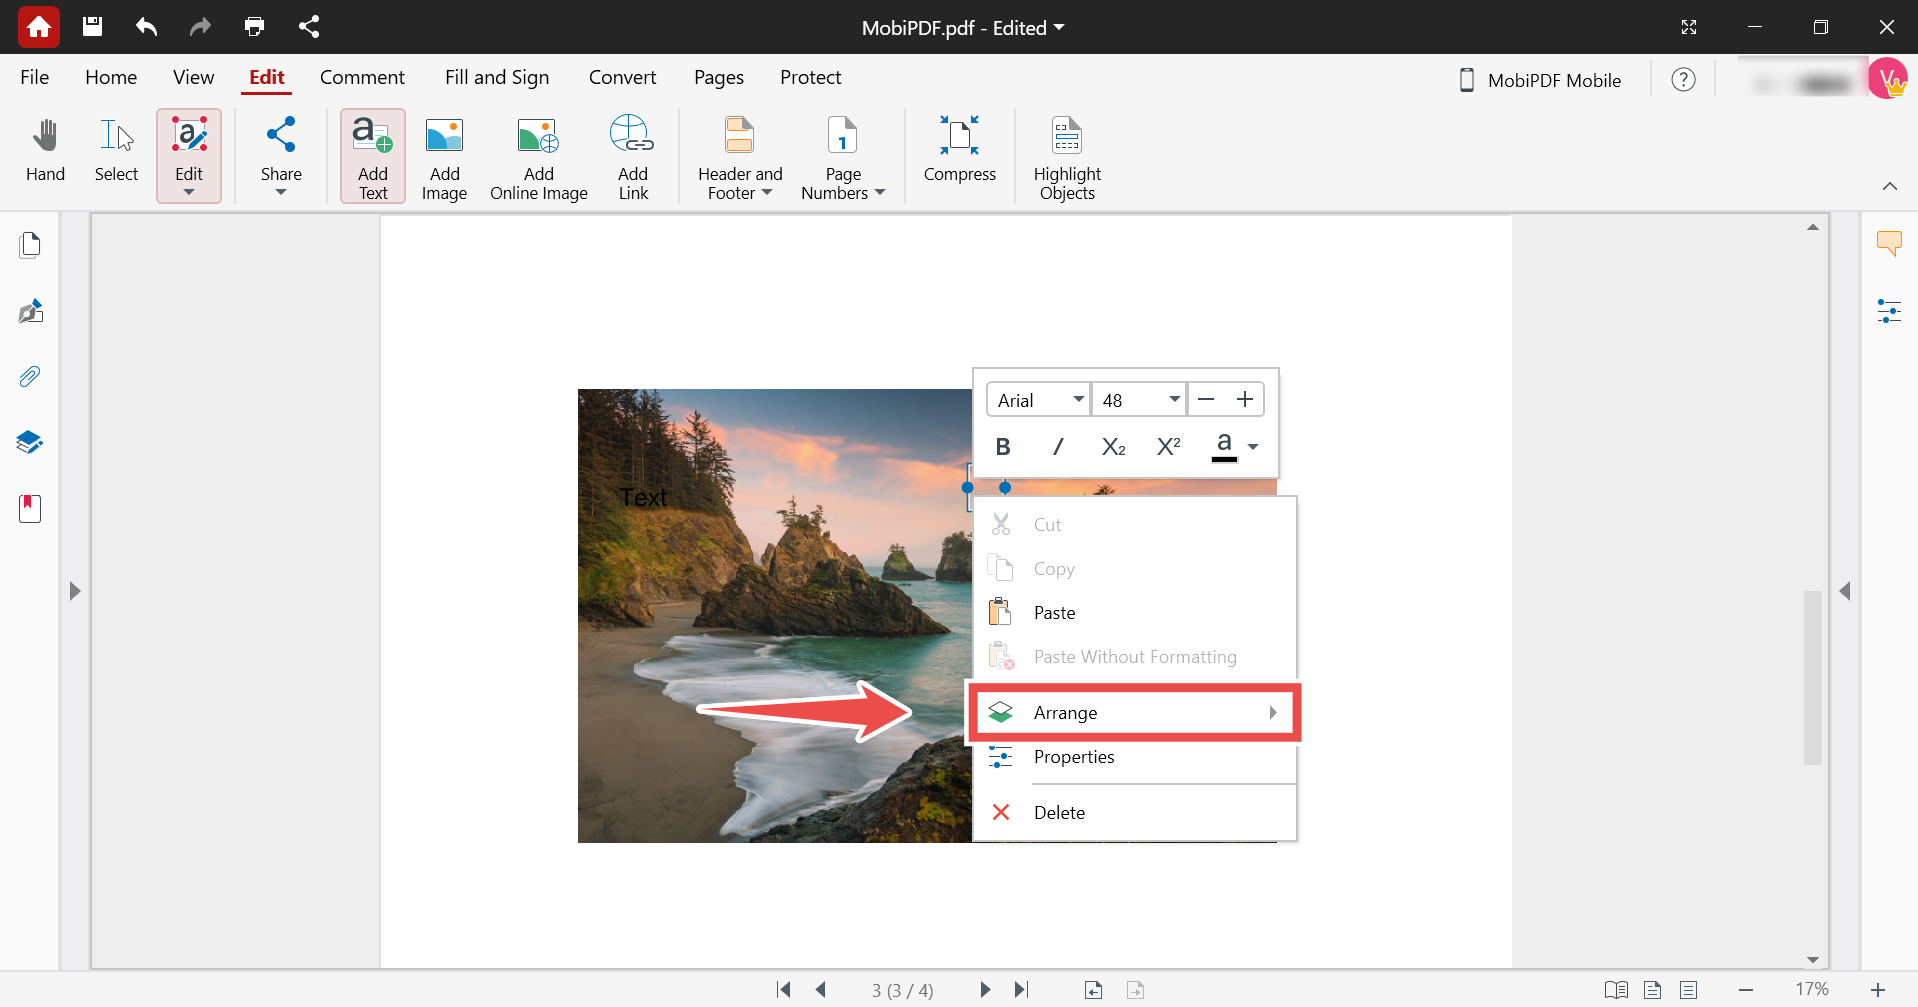This screenshot has height=1007, width=1918.
Task: Choose Paste from the context menu
Action: point(1134,613)
